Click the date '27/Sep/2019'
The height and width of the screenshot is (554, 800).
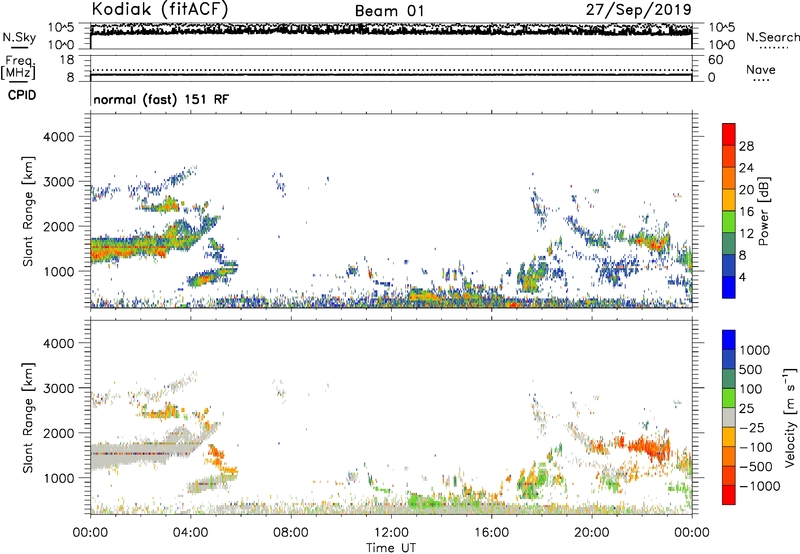[x=638, y=10]
